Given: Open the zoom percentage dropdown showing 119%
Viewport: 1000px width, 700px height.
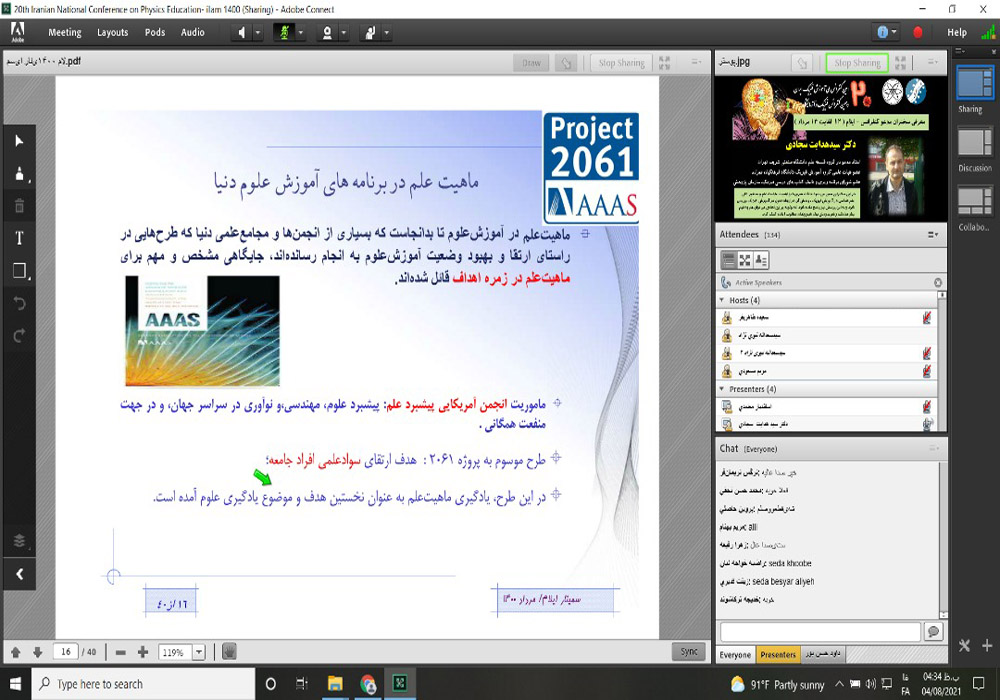Looking at the screenshot, I should click(x=197, y=652).
